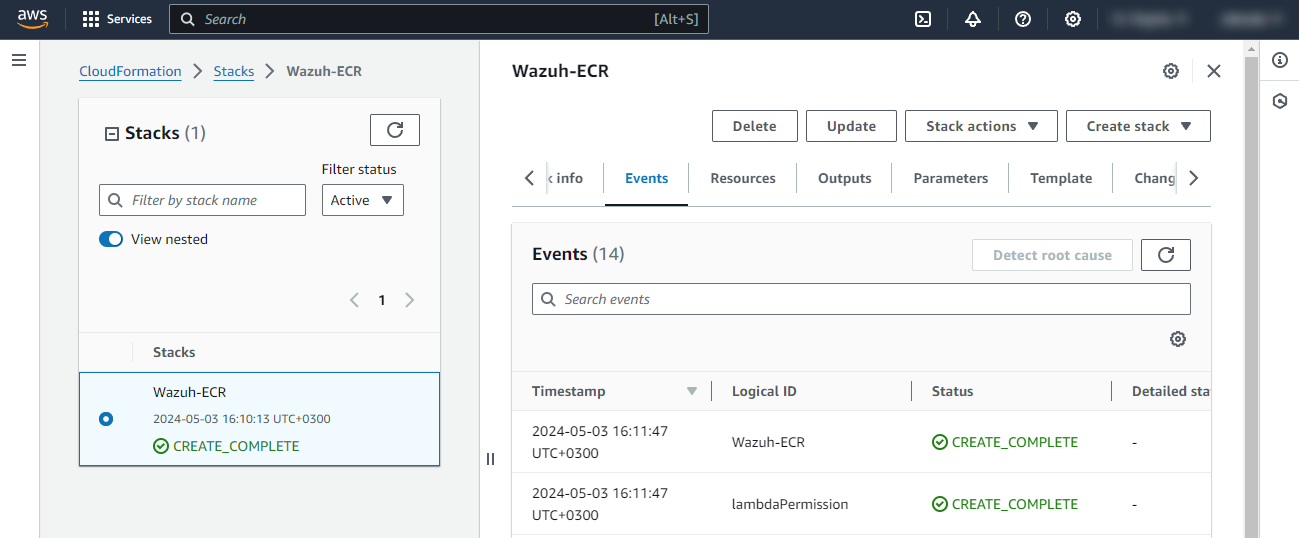This screenshot has width=1299, height=538.
Task: Open AWS CloudShell icon in top bar
Action: tap(923, 19)
